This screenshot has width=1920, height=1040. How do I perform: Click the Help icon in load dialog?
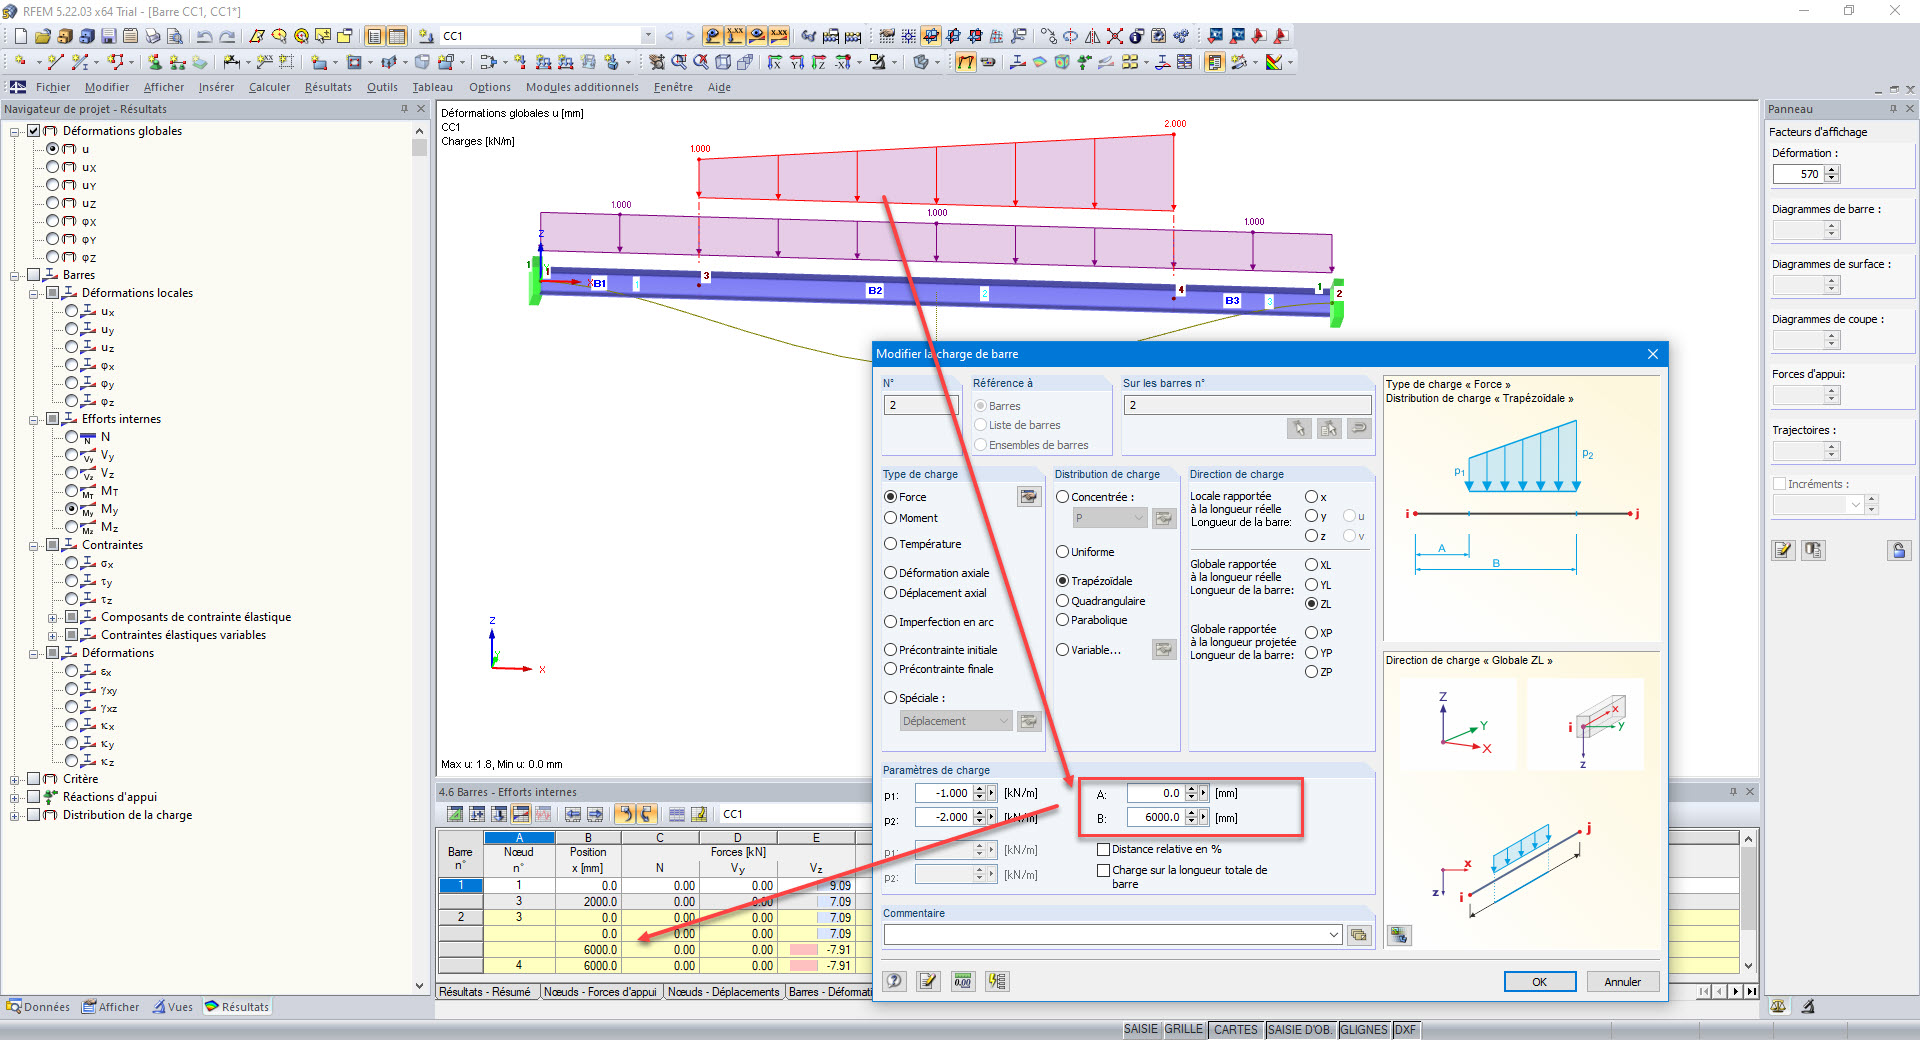[x=895, y=981]
